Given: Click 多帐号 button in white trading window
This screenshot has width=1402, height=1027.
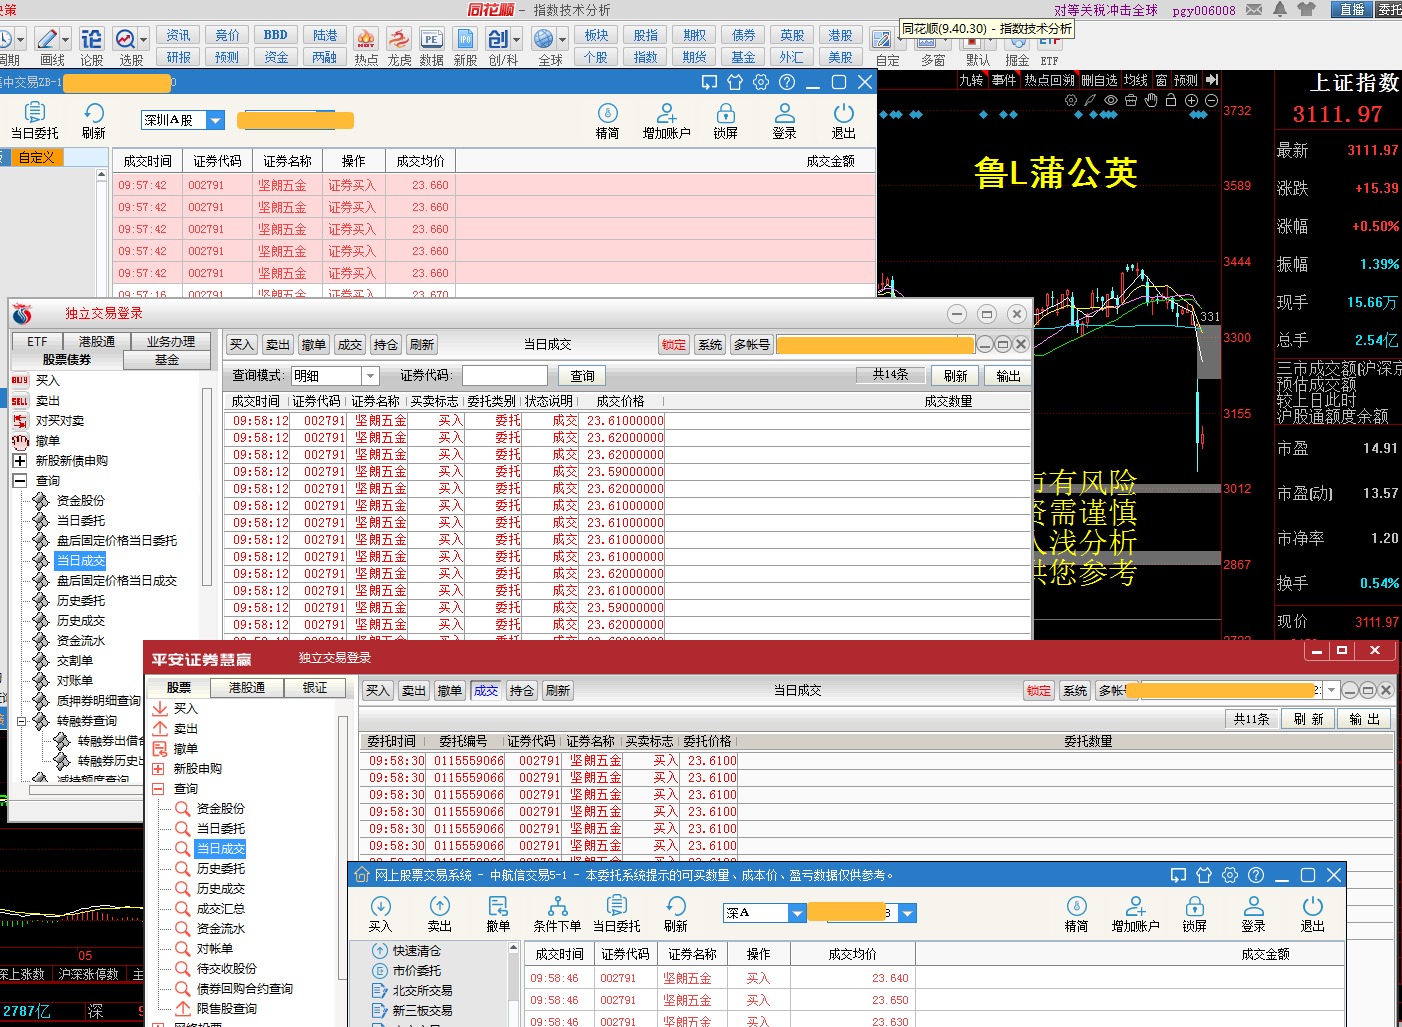Looking at the screenshot, I should [752, 345].
